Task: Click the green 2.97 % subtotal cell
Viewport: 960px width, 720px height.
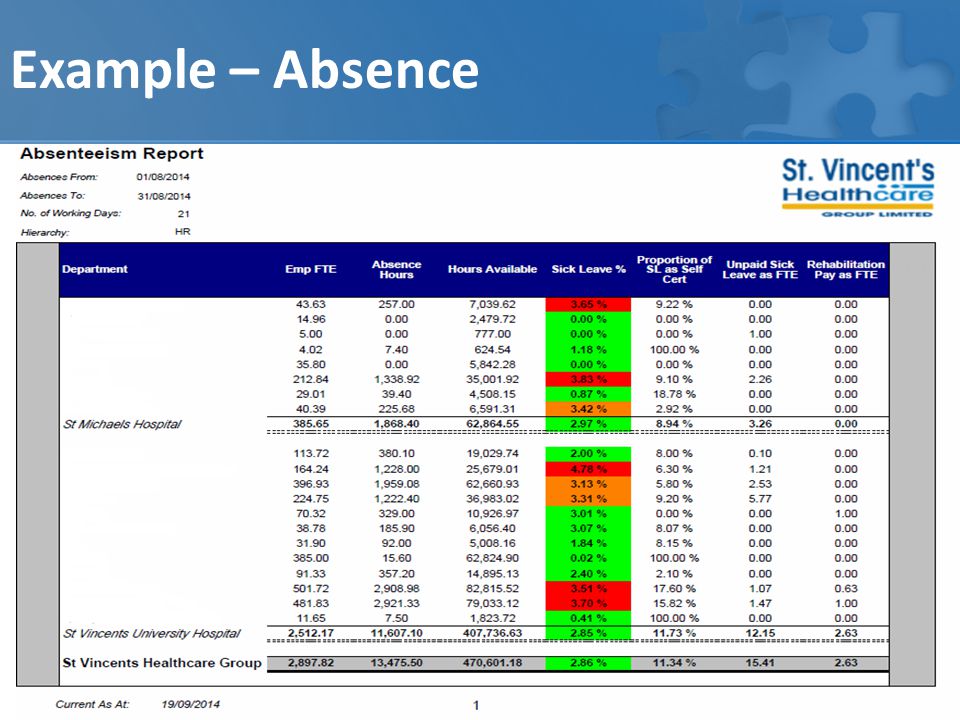Action: [588, 424]
